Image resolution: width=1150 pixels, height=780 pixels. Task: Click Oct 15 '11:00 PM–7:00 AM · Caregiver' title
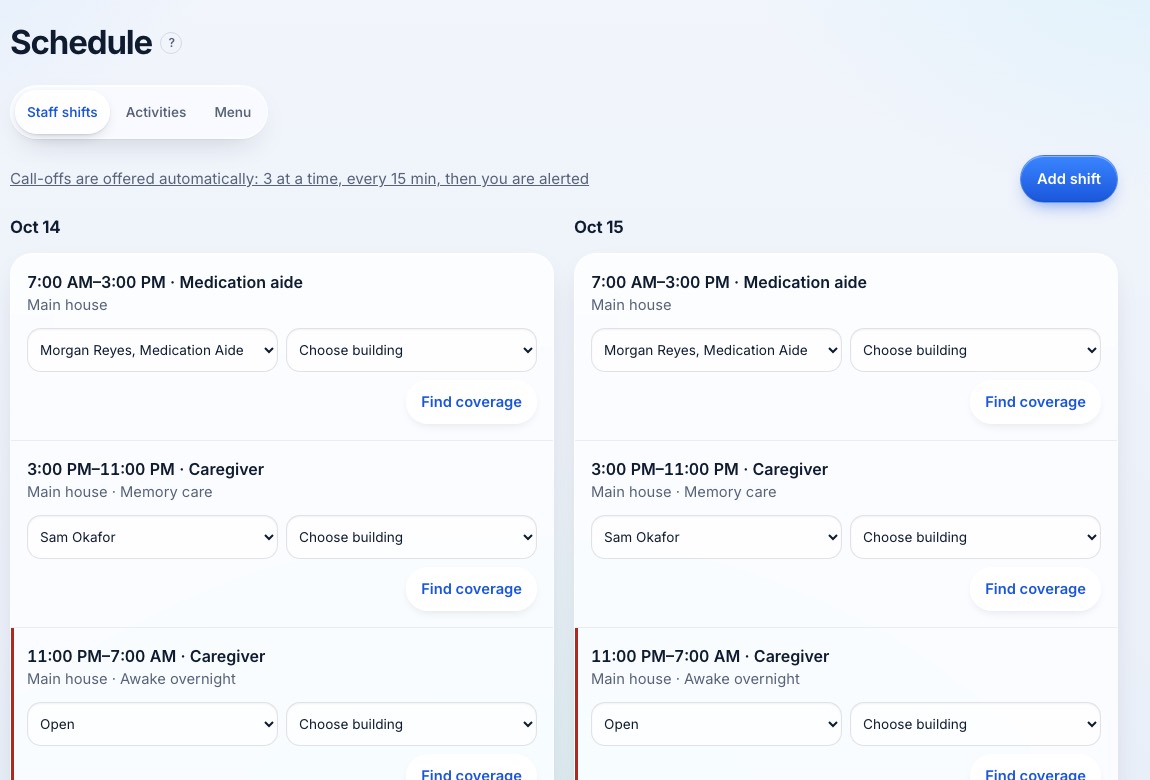[x=710, y=656]
